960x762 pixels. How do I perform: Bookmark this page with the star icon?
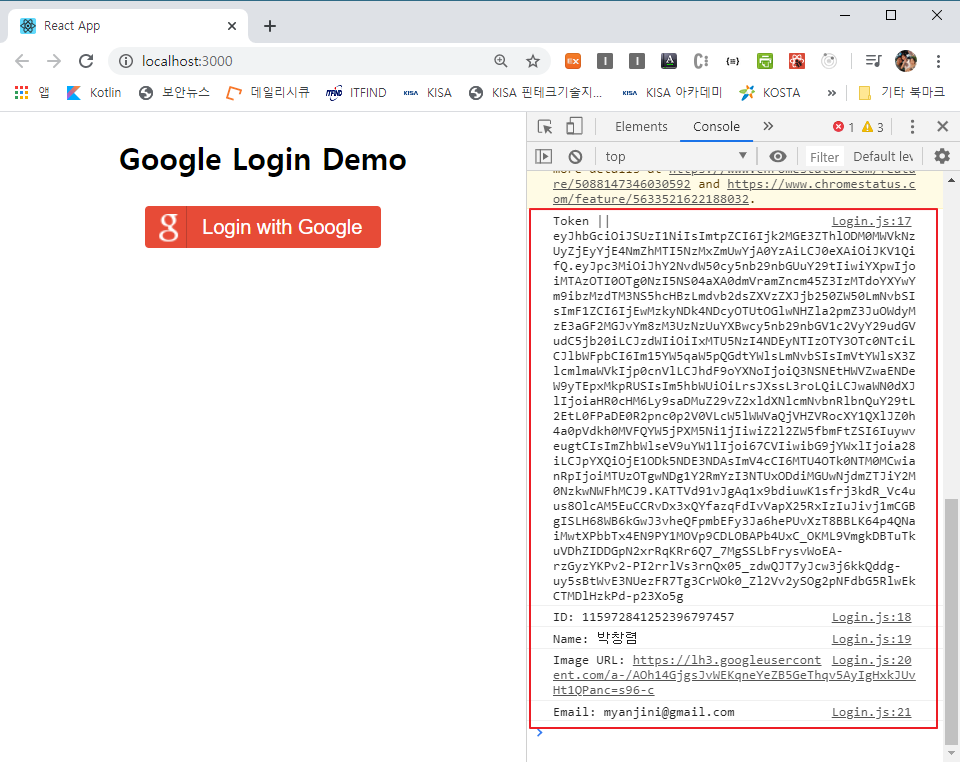pyautogui.click(x=533, y=61)
